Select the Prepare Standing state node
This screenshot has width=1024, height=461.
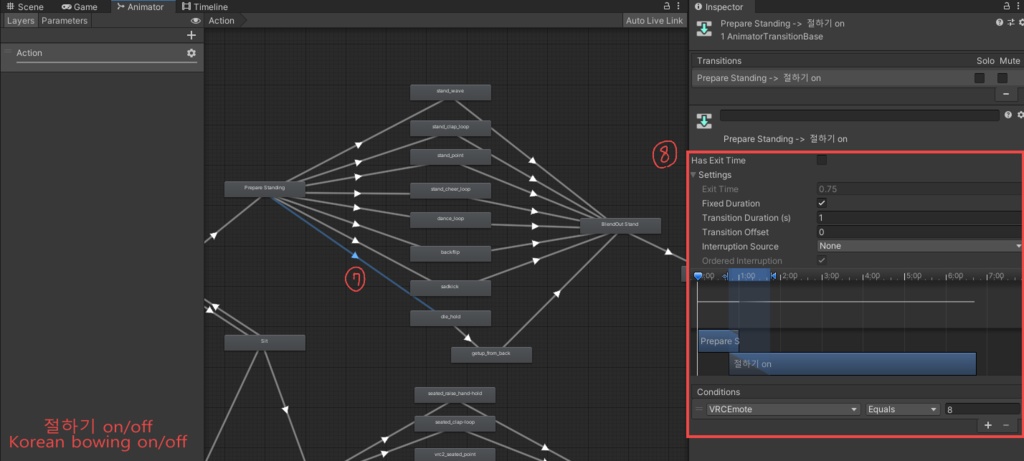264,189
